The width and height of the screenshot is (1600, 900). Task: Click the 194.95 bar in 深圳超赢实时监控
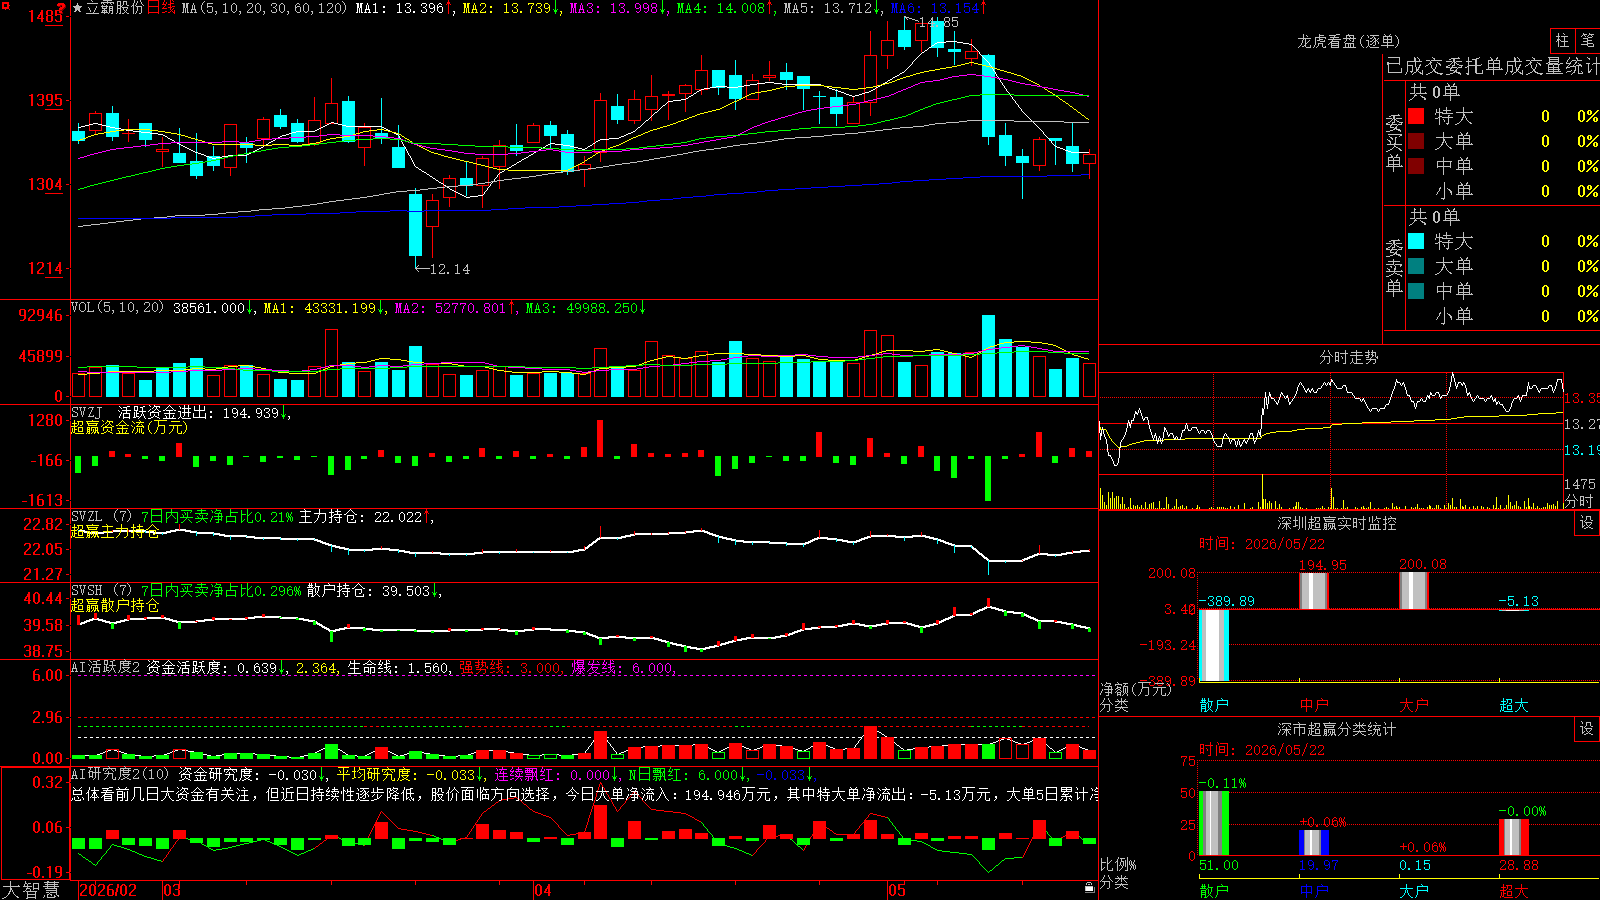click(x=1314, y=591)
